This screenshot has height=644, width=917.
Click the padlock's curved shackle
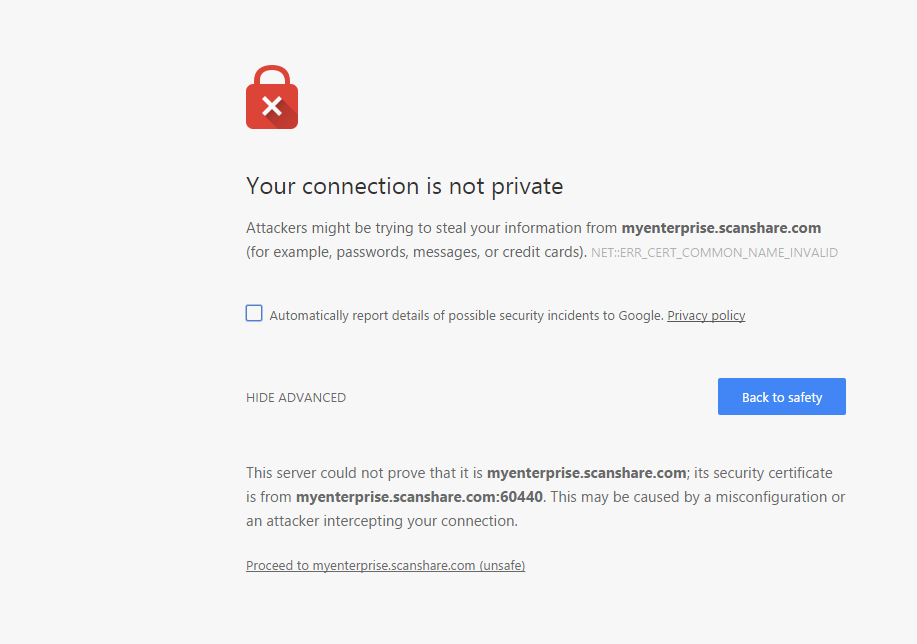point(272,76)
